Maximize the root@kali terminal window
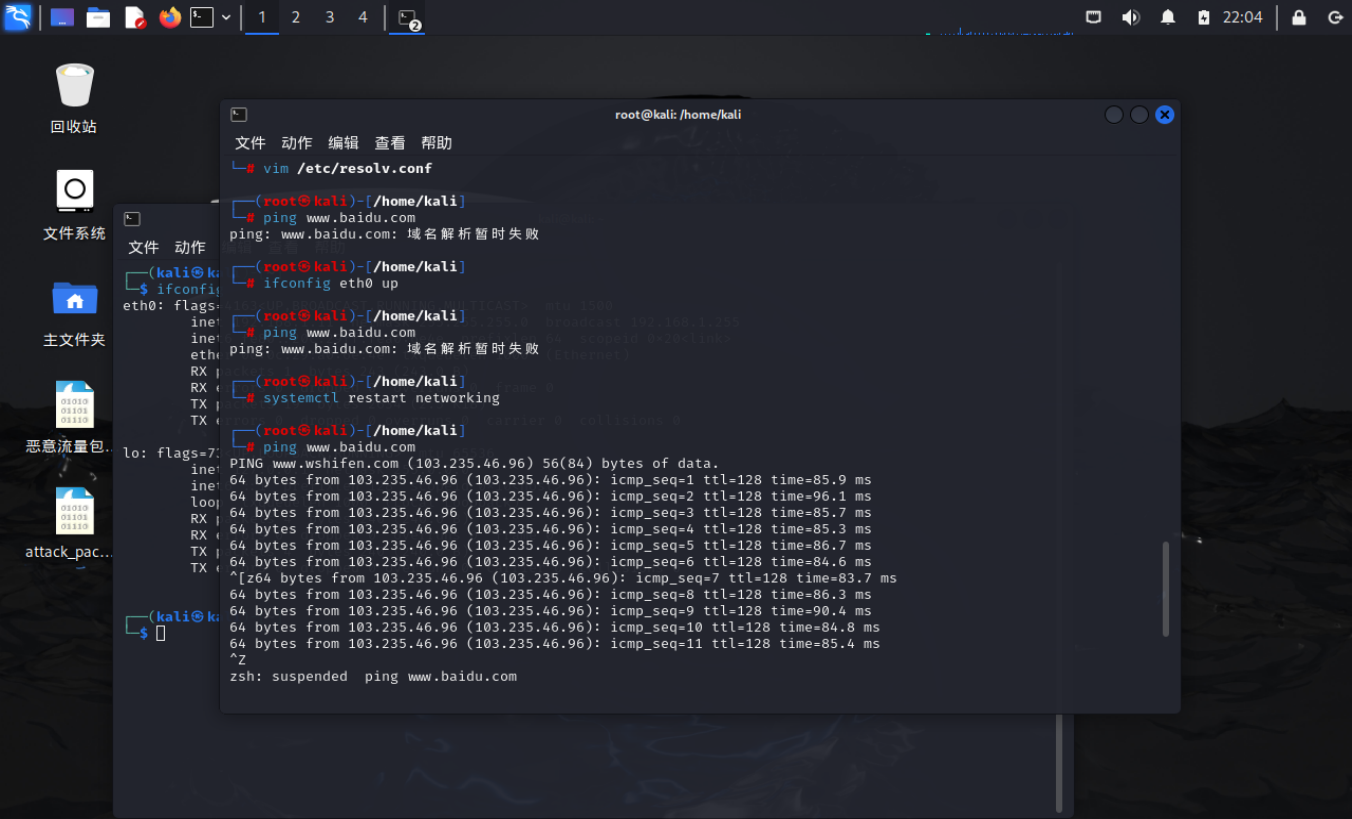The width and height of the screenshot is (1352, 819). tap(1139, 115)
